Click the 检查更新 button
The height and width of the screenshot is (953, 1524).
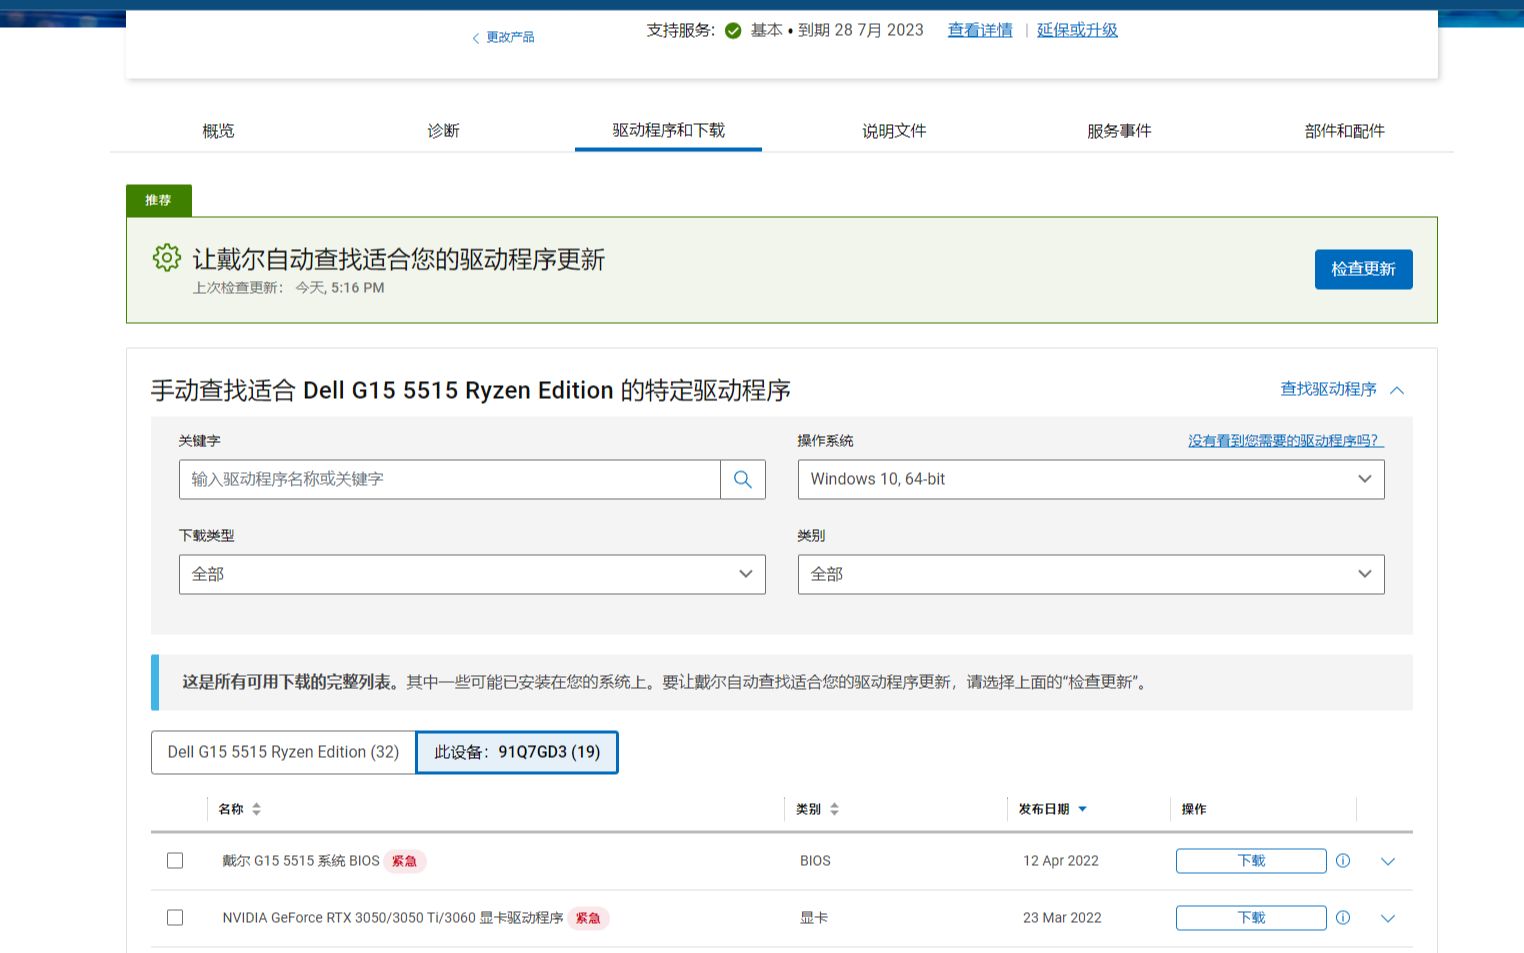(1363, 269)
